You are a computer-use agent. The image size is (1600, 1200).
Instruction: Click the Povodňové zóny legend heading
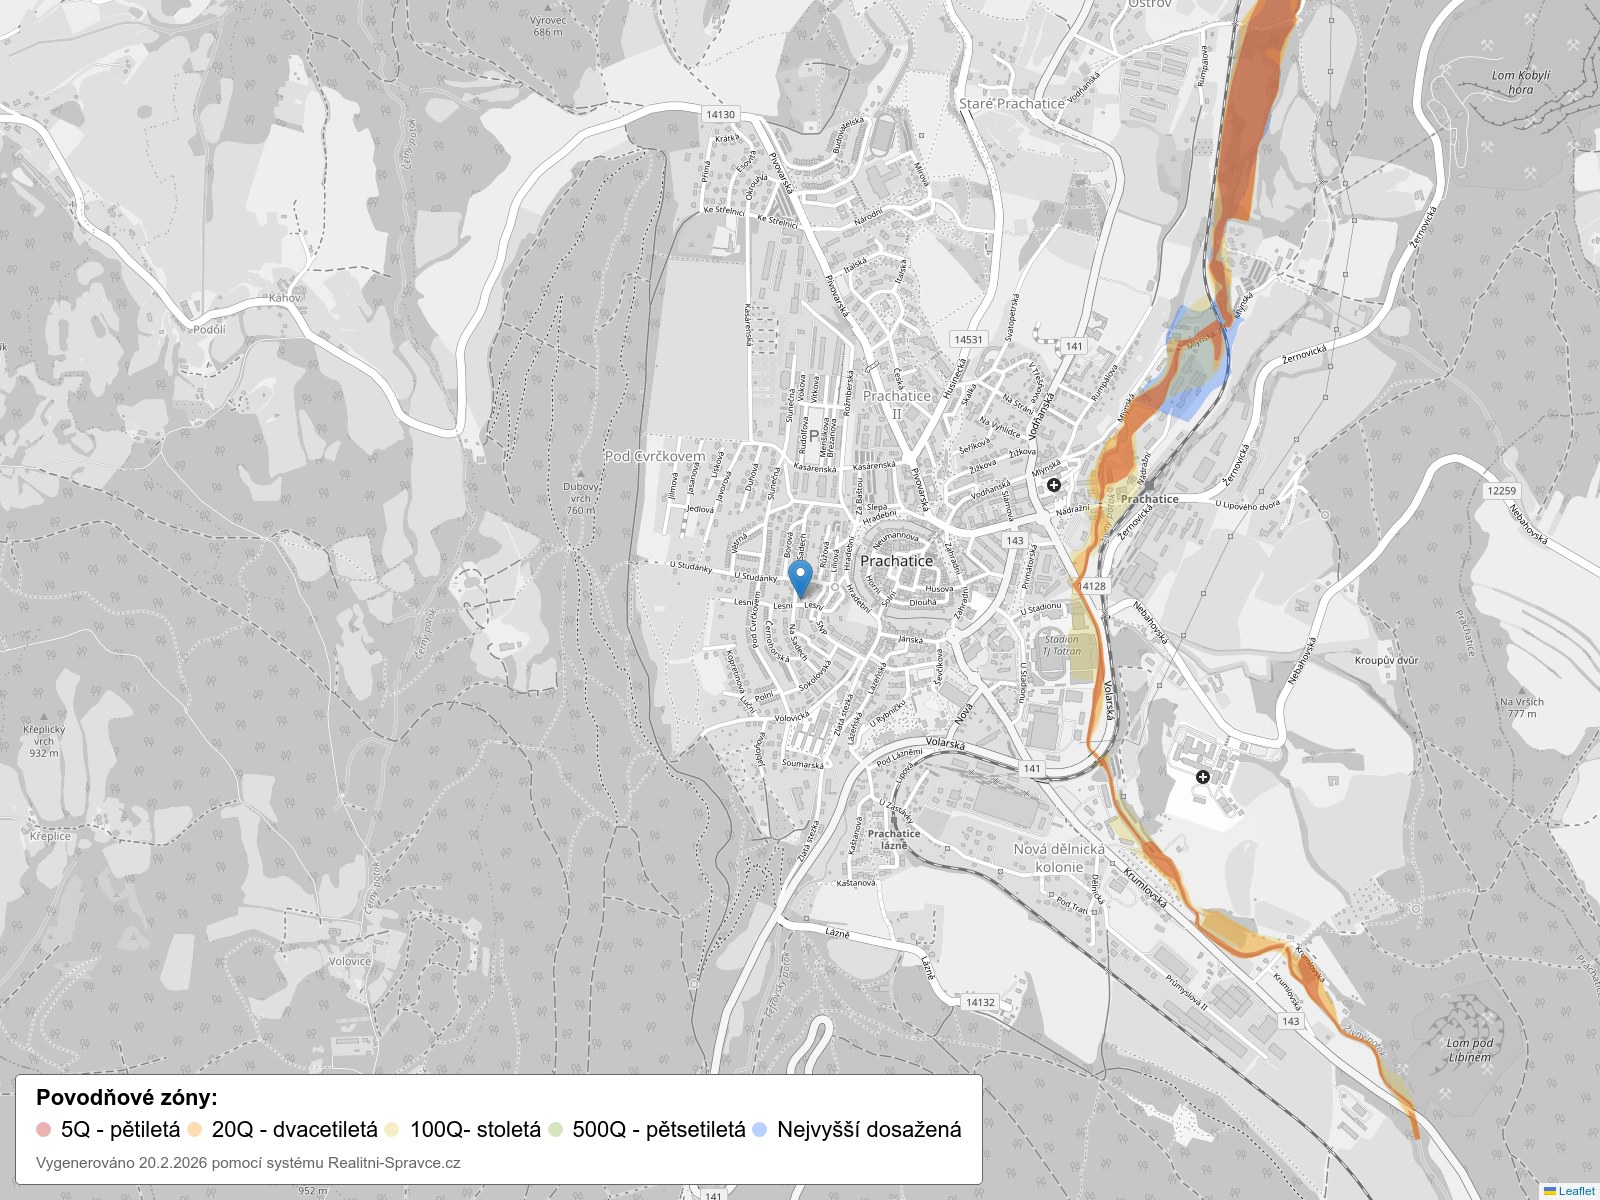point(127,1097)
